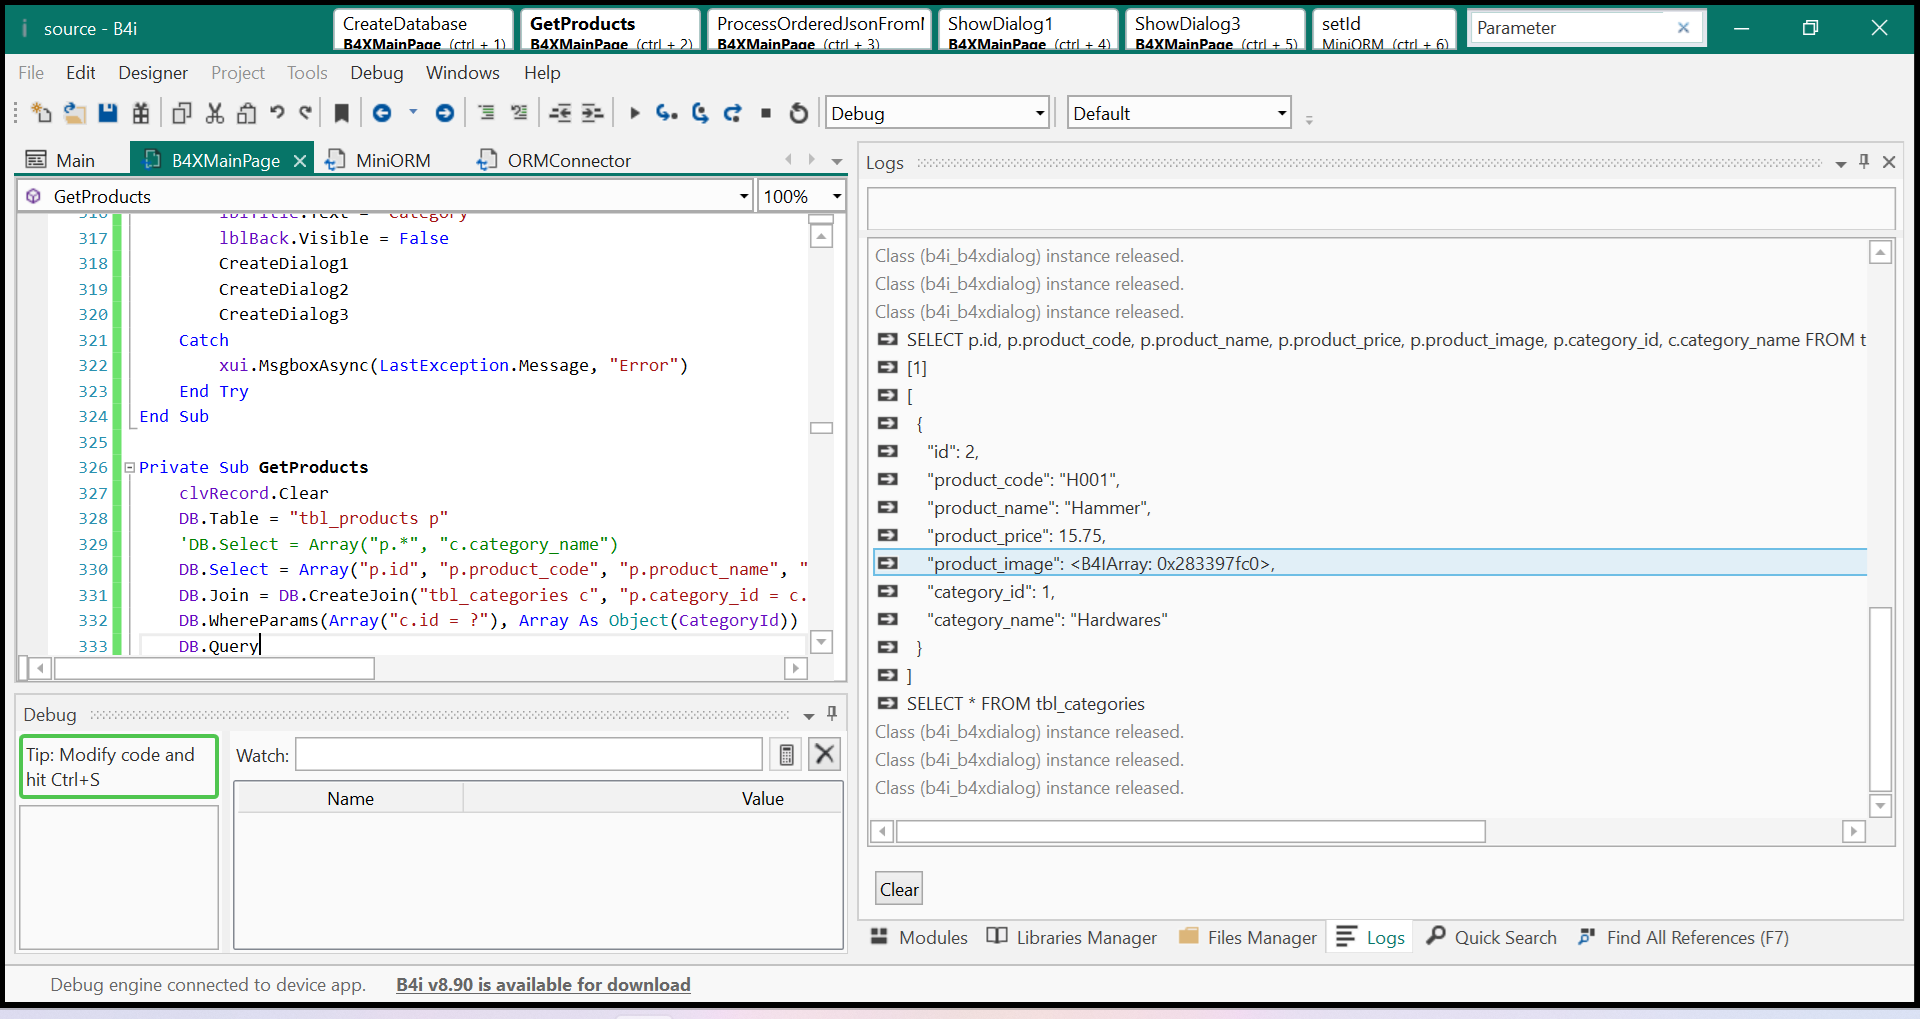The image size is (1920, 1019).
Task: Click the Logs filter input field
Action: (x=1381, y=210)
